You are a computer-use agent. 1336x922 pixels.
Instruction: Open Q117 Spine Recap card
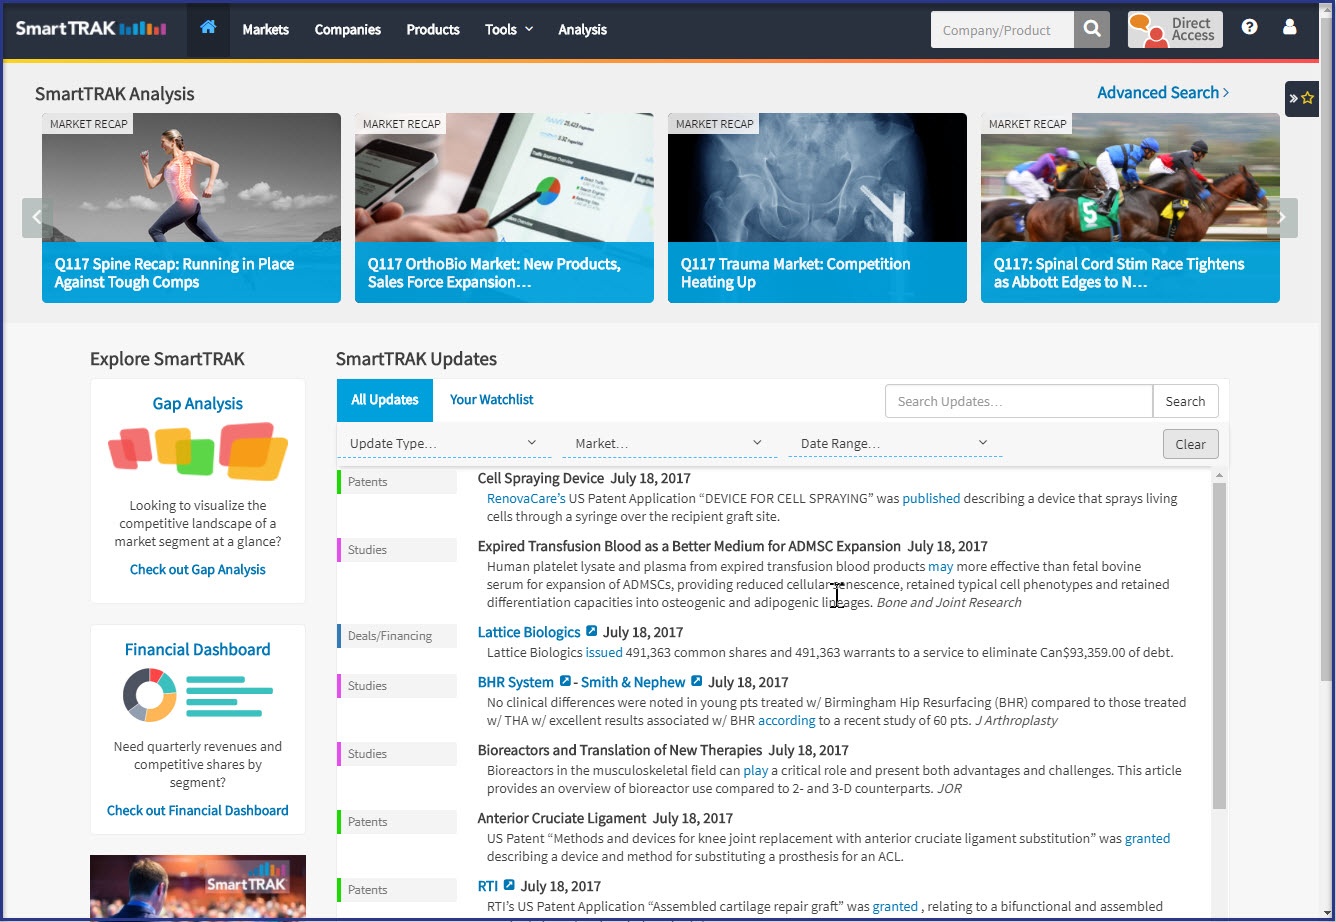click(191, 208)
